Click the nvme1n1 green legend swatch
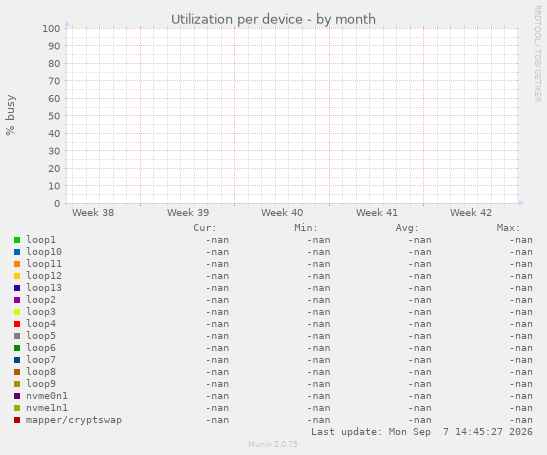 coord(17,408)
